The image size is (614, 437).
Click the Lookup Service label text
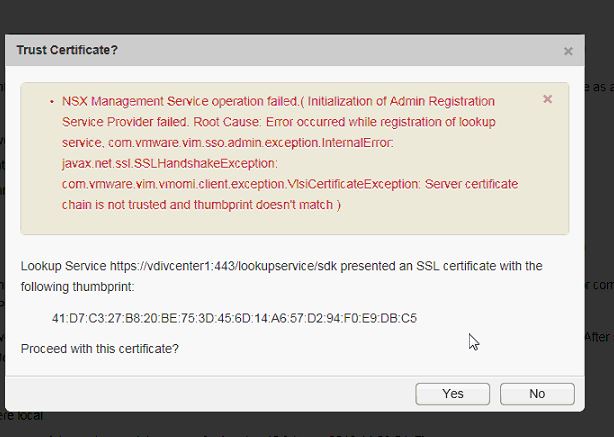point(63,266)
